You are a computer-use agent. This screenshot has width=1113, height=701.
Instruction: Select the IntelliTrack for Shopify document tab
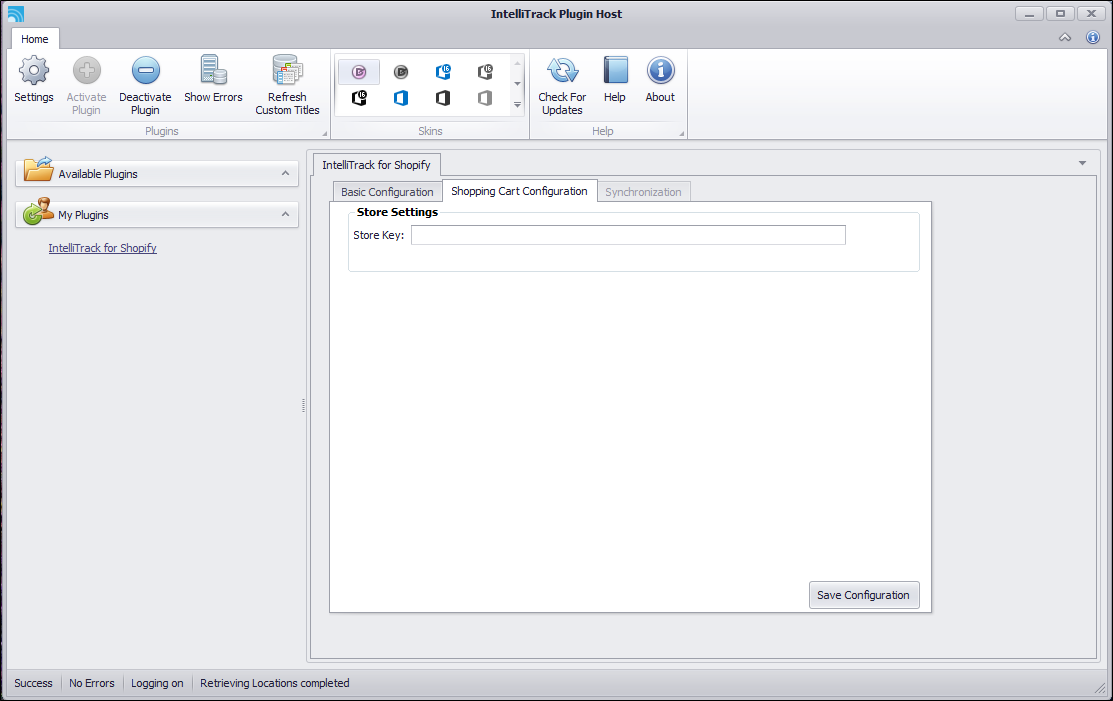pos(376,165)
